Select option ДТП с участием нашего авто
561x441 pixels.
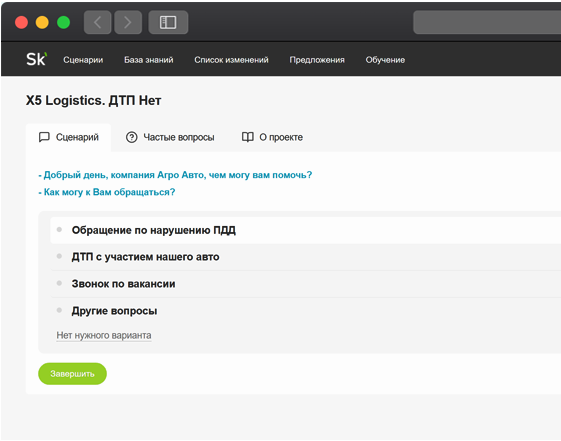pos(306,257)
